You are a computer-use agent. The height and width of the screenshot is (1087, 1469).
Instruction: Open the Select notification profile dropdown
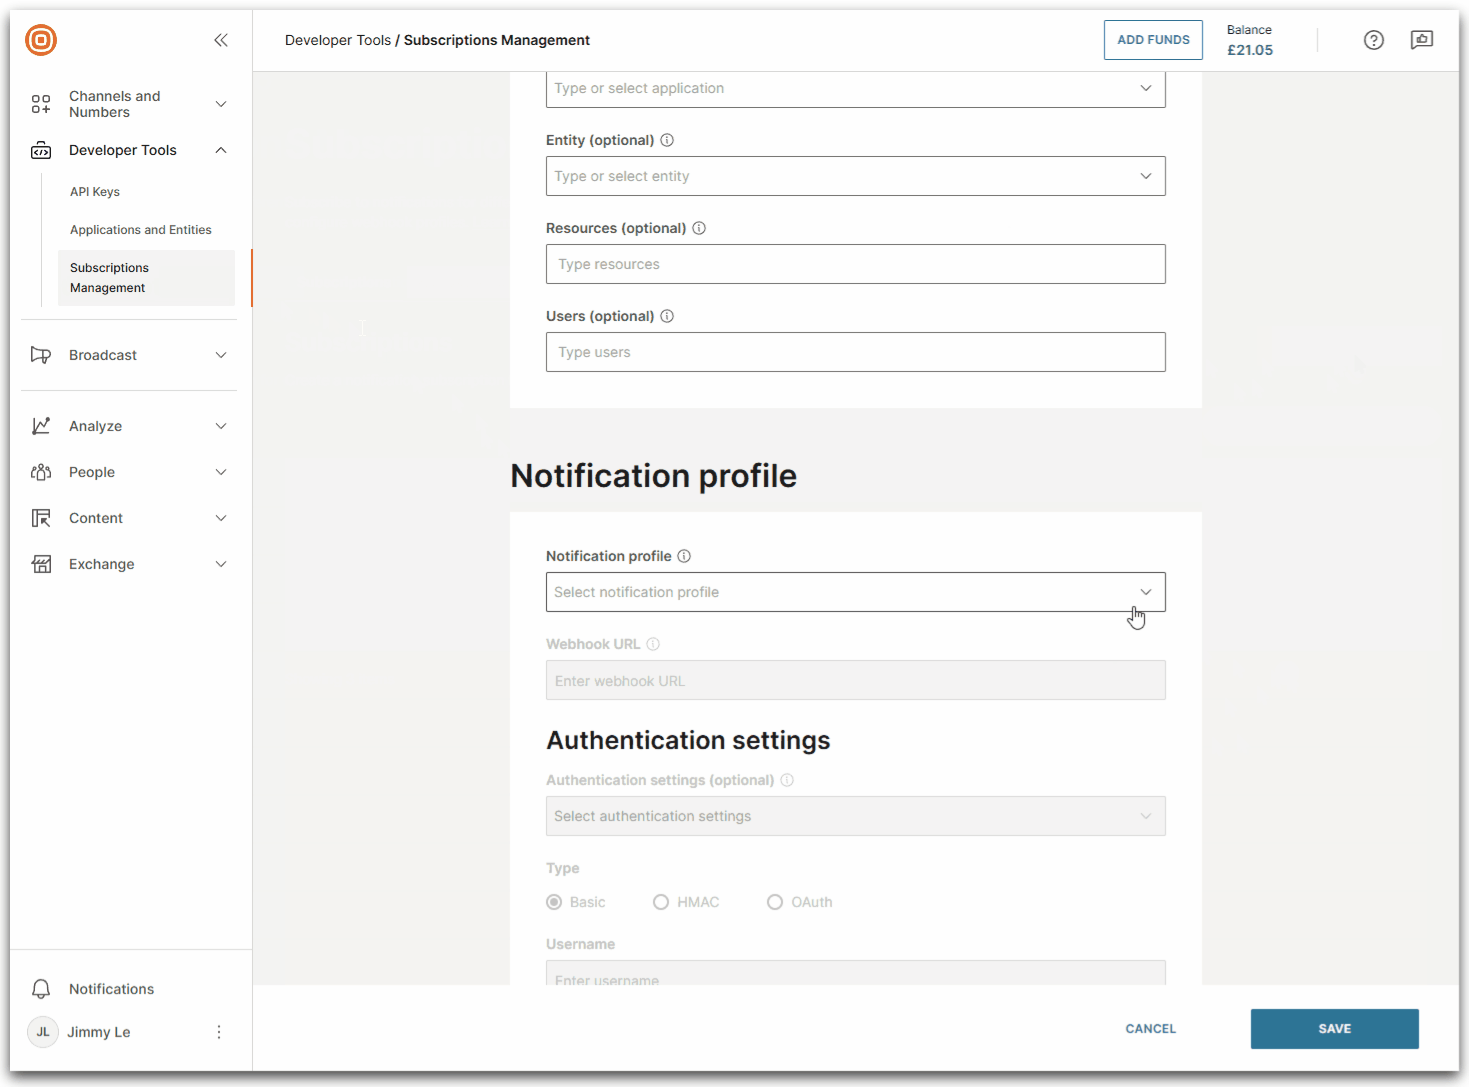(x=856, y=592)
